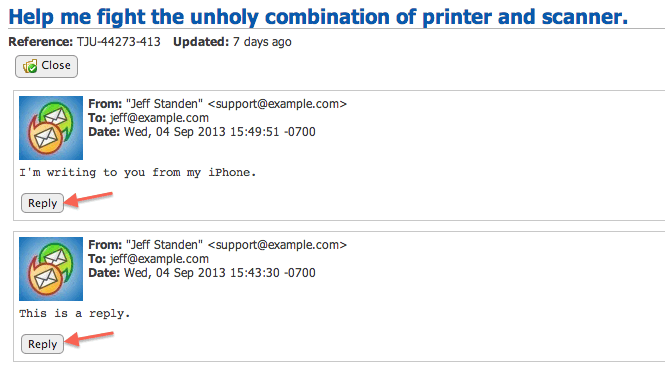665x371 pixels.
Task: Click the Close ticket button
Action: [x=46, y=66]
